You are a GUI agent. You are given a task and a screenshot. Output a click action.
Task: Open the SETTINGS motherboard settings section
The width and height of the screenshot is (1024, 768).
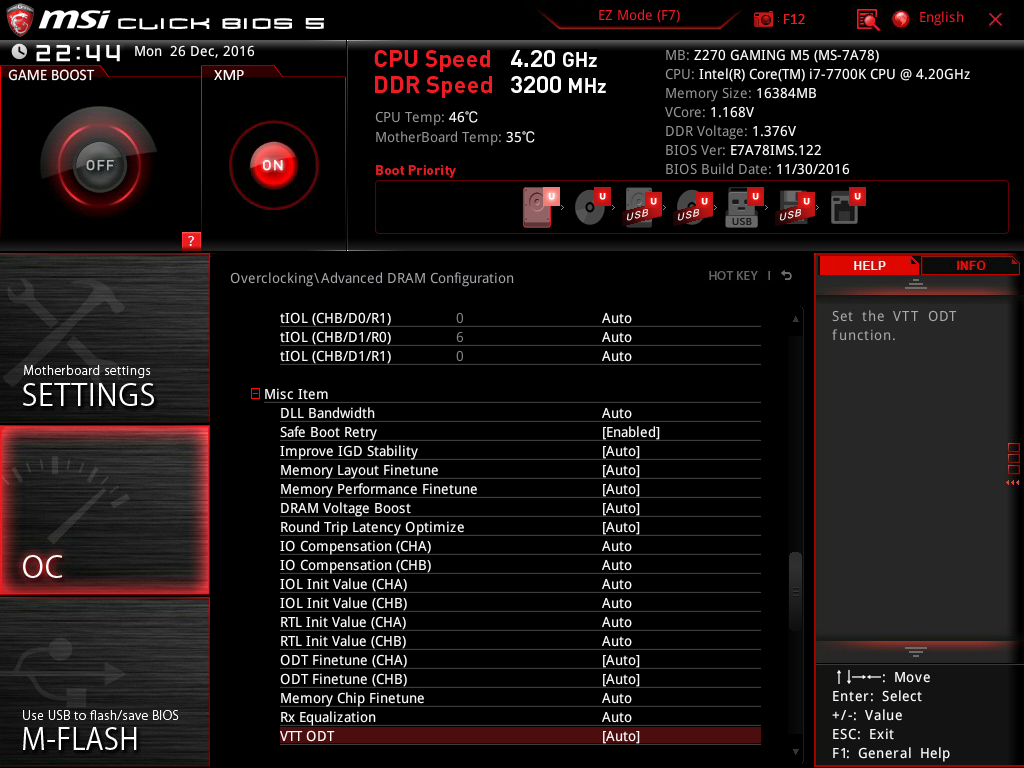[104, 338]
